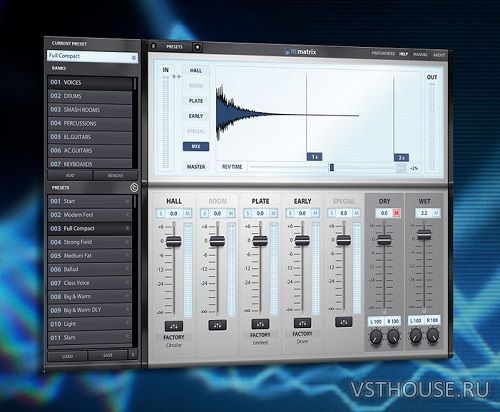Viewport: 500px width, 412px height.
Task: Click the REV TIME slider handle
Action: click(x=332, y=167)
